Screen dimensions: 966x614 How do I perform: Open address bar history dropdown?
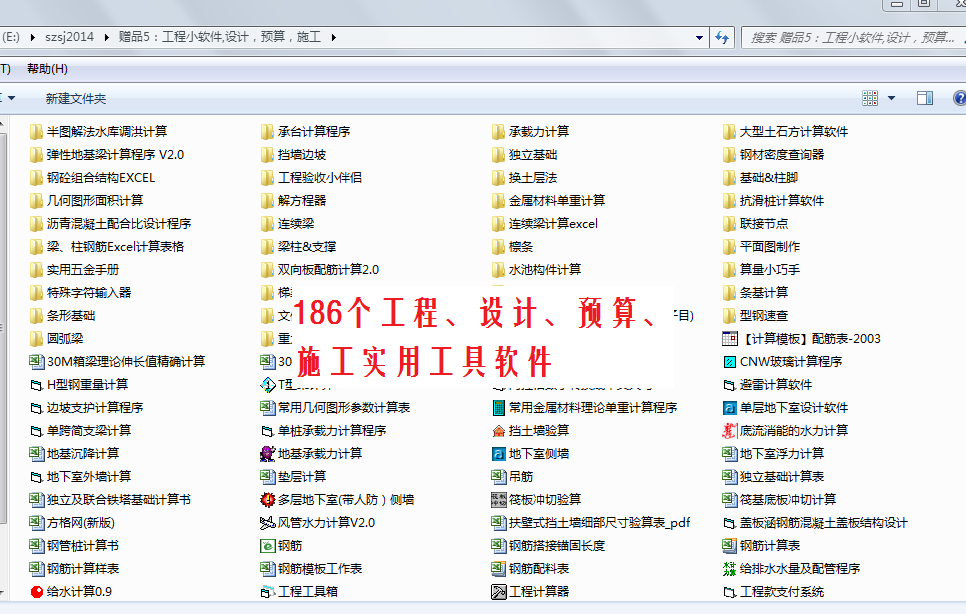pyautogui.click(x=699, y=37)
